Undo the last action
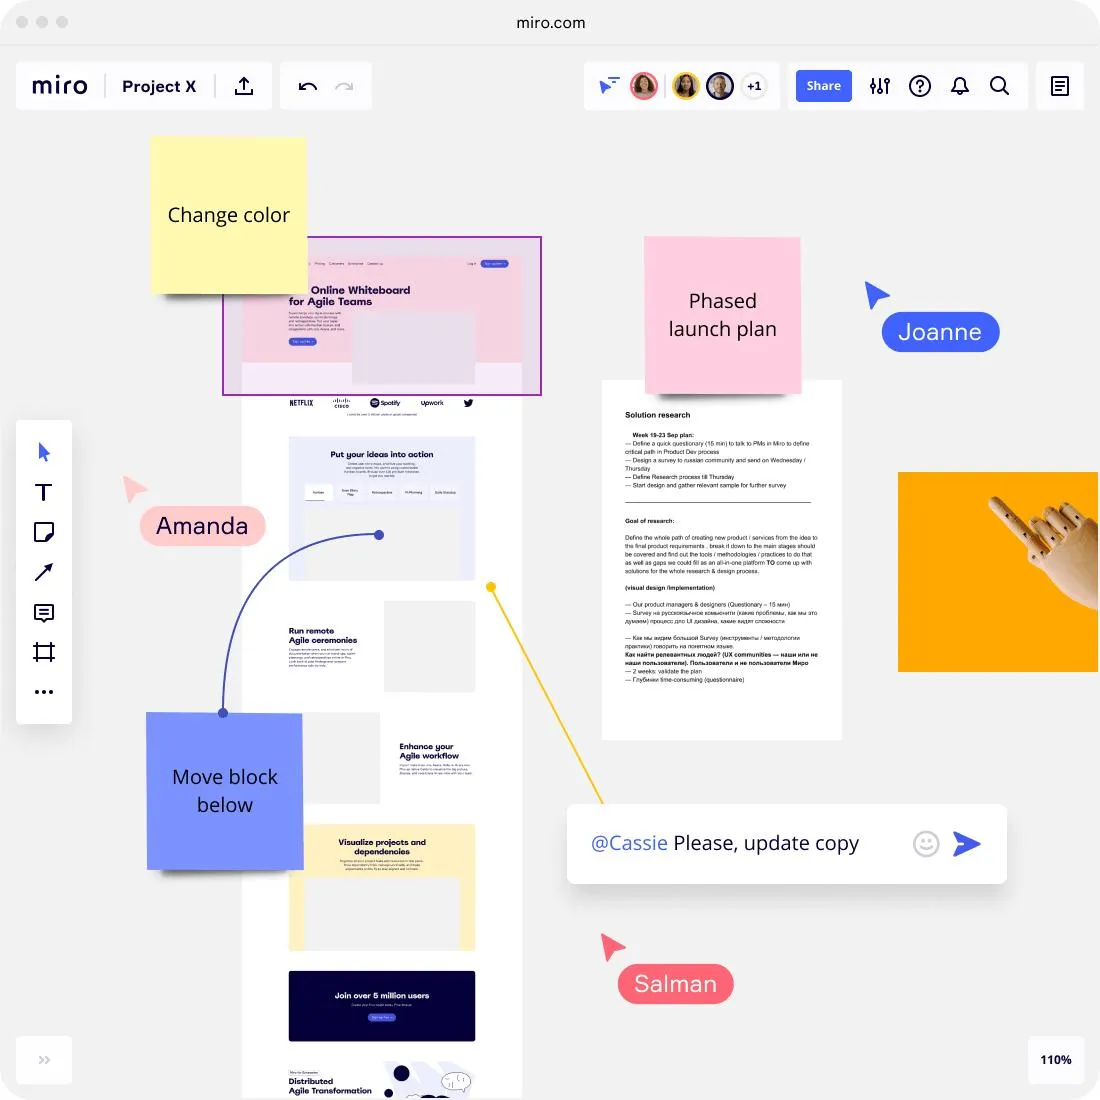Screen dimensions: 1100x1100 (x=307, y=86)
